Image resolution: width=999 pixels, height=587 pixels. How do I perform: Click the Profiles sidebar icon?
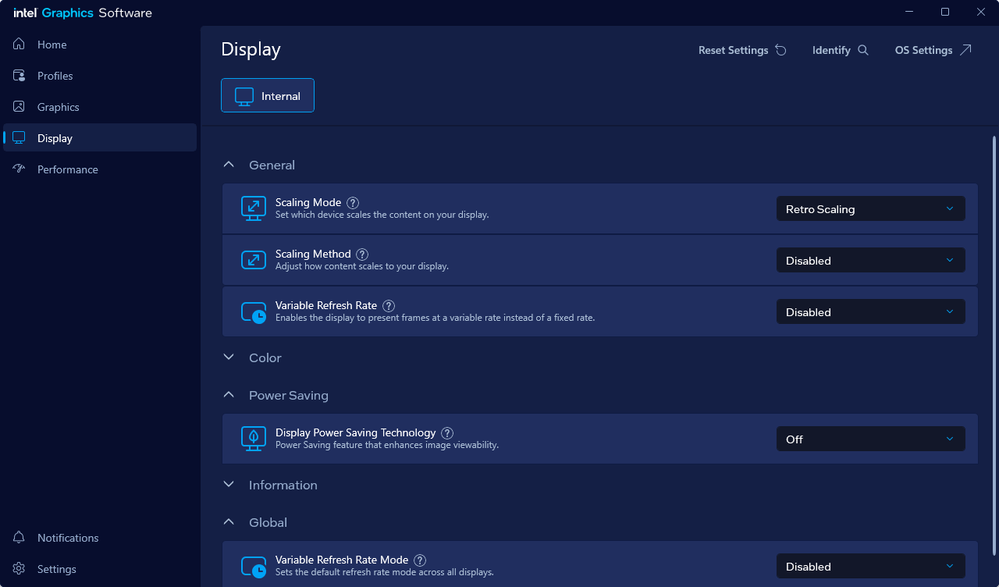click(x=19, y=75)
